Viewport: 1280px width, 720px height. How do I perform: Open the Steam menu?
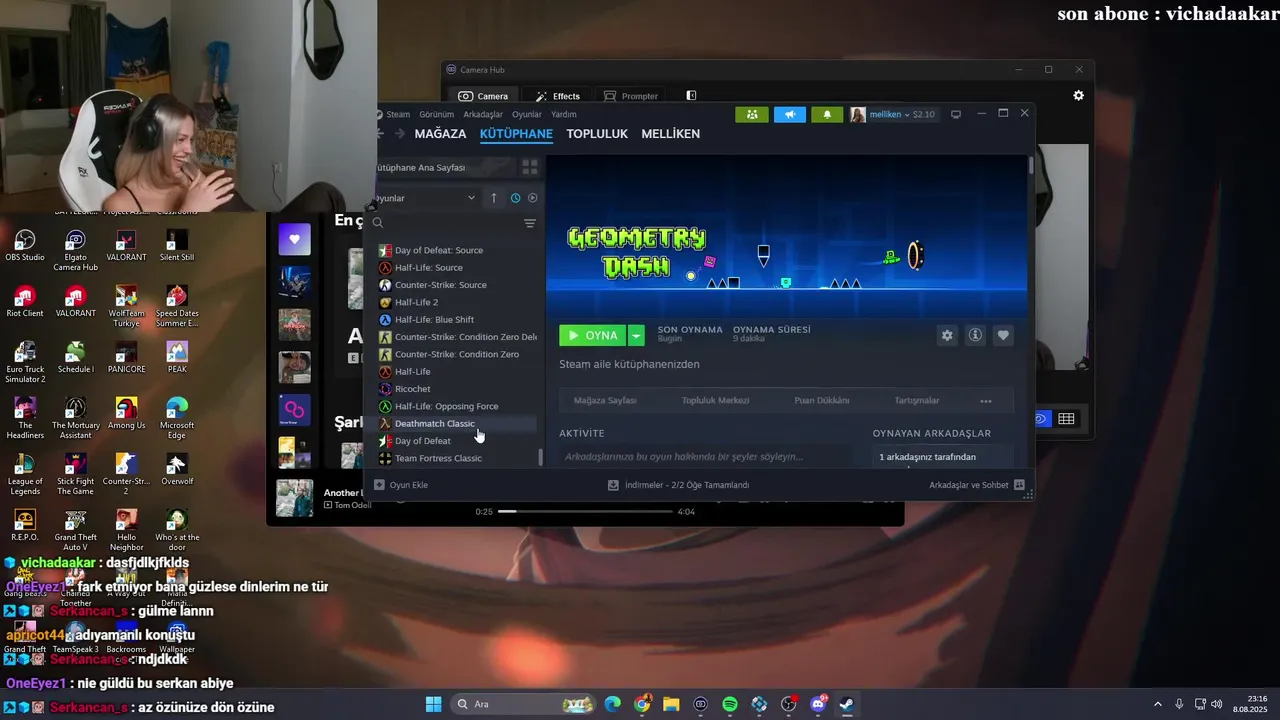(398, 114)
